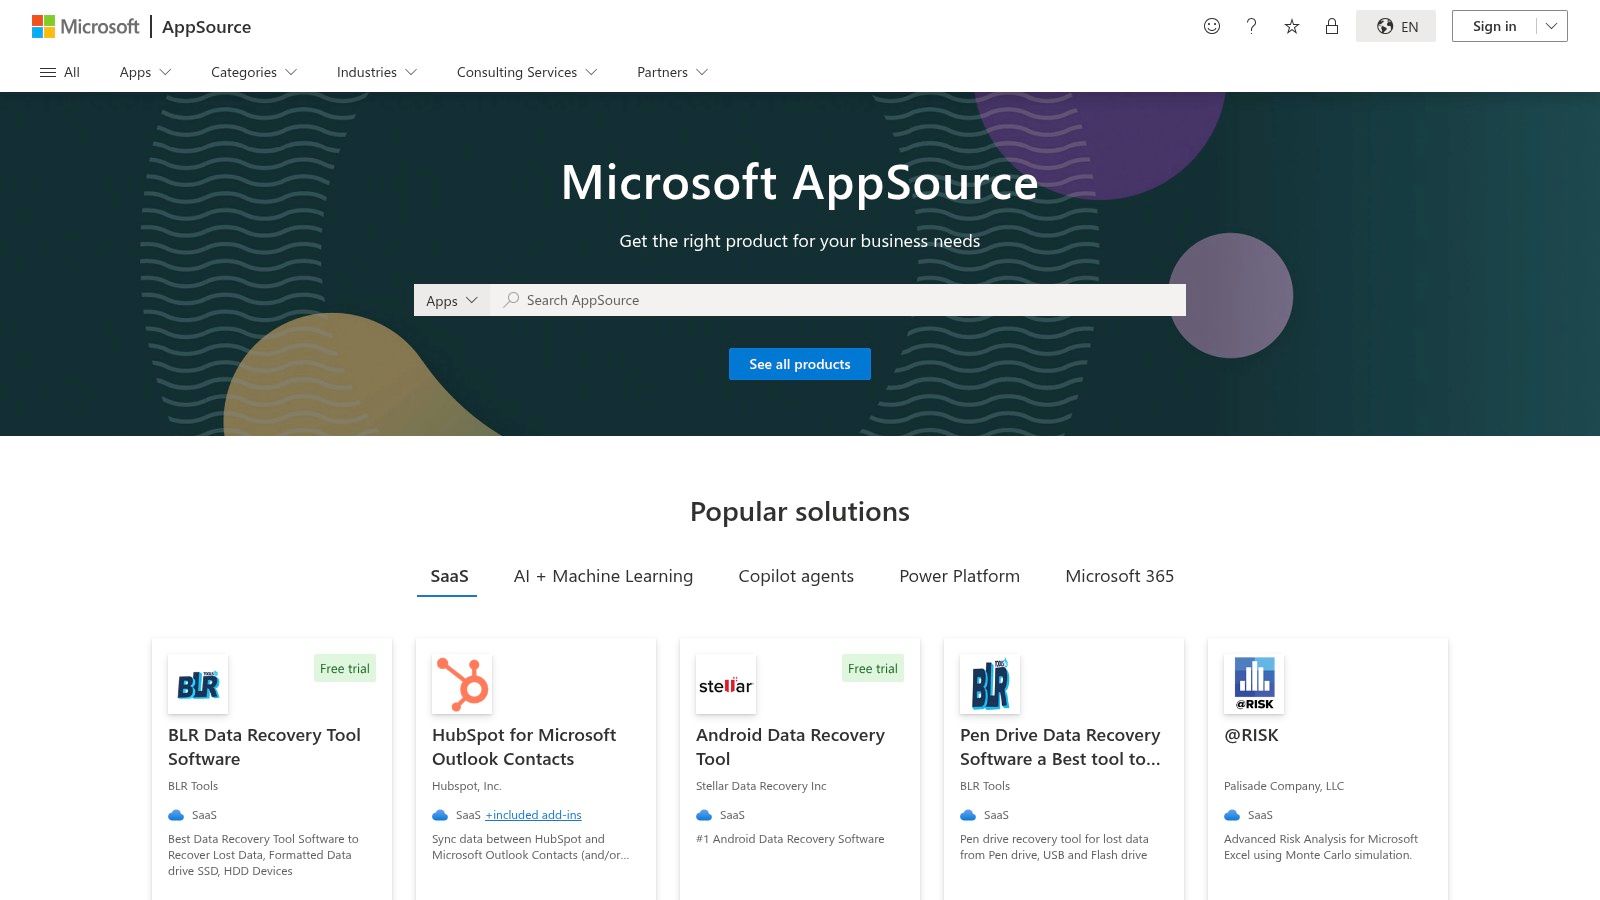This screenshot has height=900, width=1600.
Task: Open saved favorites star icon
Action: coord(1292,26)
